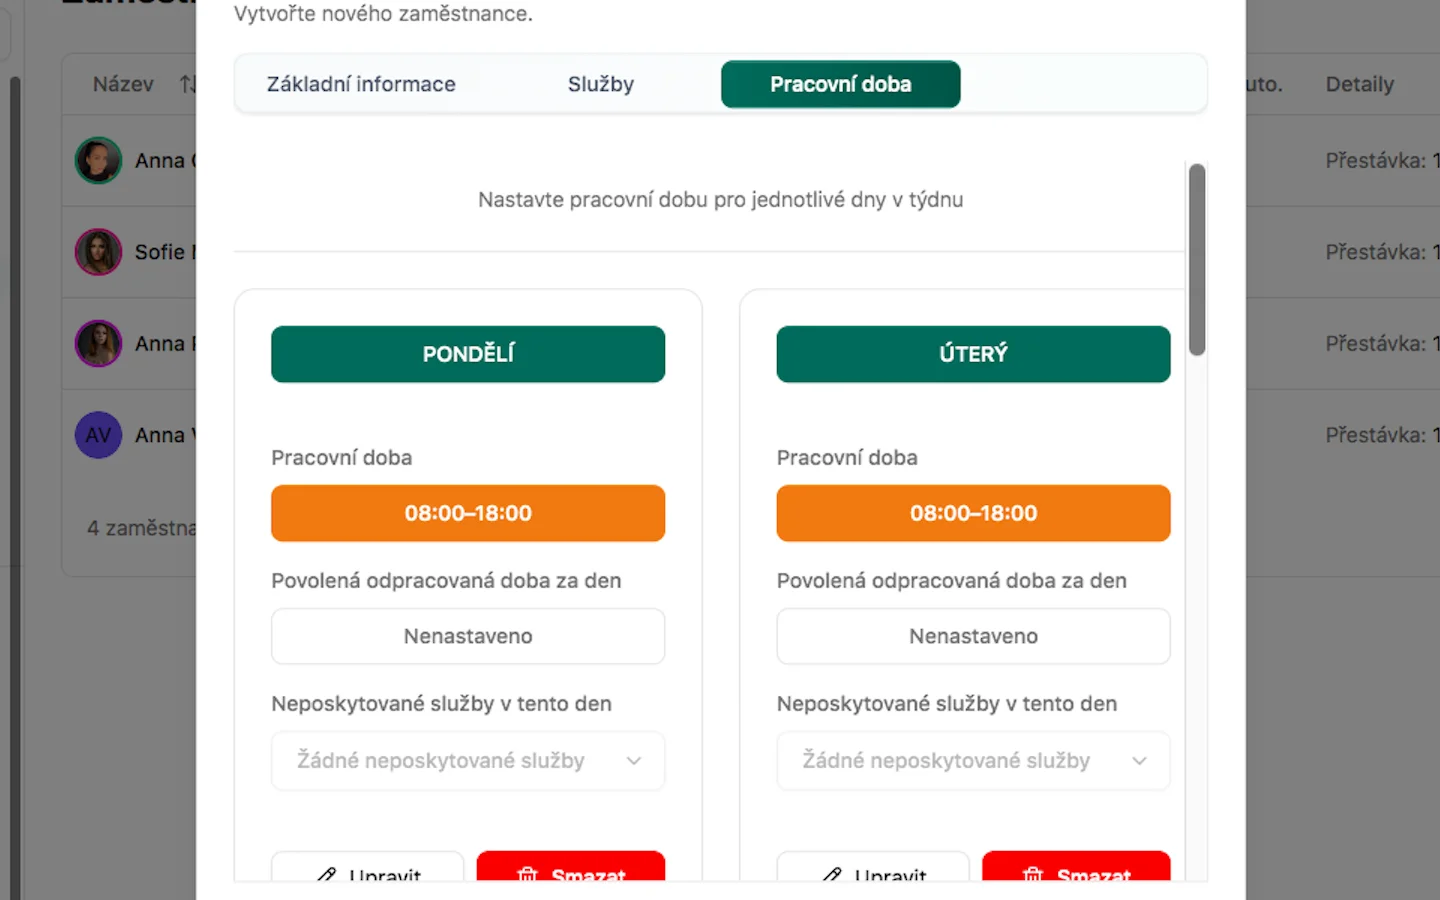This screenshot has height=900, width=1440.
Task: Click Monday's 08:00–18:00 working hours button
Action: coord(467,513)
